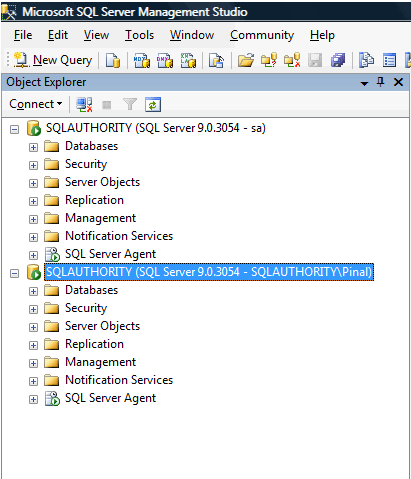The width and height of the screenshot is (411, 479).
Task: Close the Object Explorer panel
Action: (398, 82)
